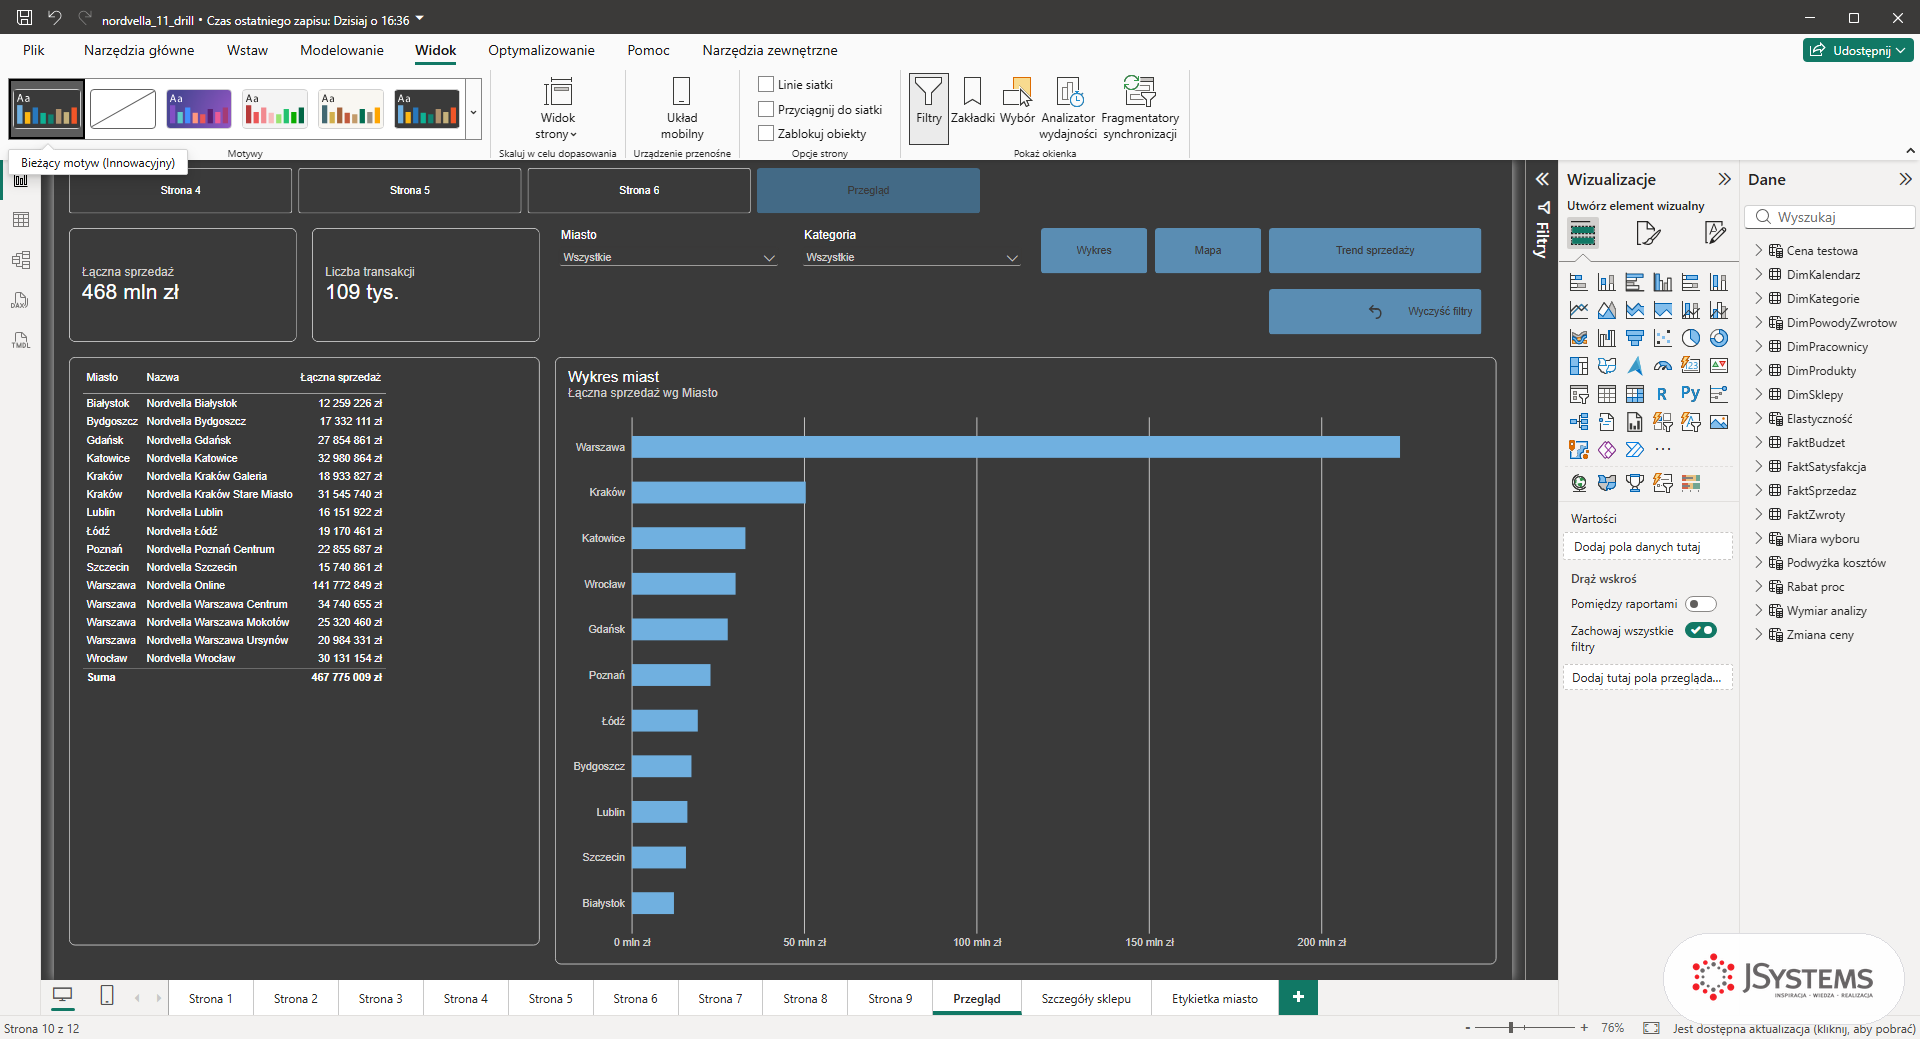The height and width of the screenshot is (1040, 1920).
Task: Expand the FaktSprzedaz table fields
Action: coord(1759,491)
